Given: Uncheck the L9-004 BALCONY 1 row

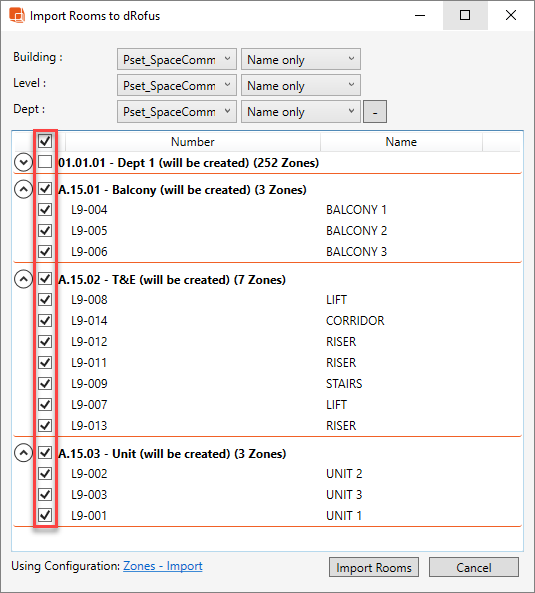Looking at the screenshot, I should tap(45, 209).
